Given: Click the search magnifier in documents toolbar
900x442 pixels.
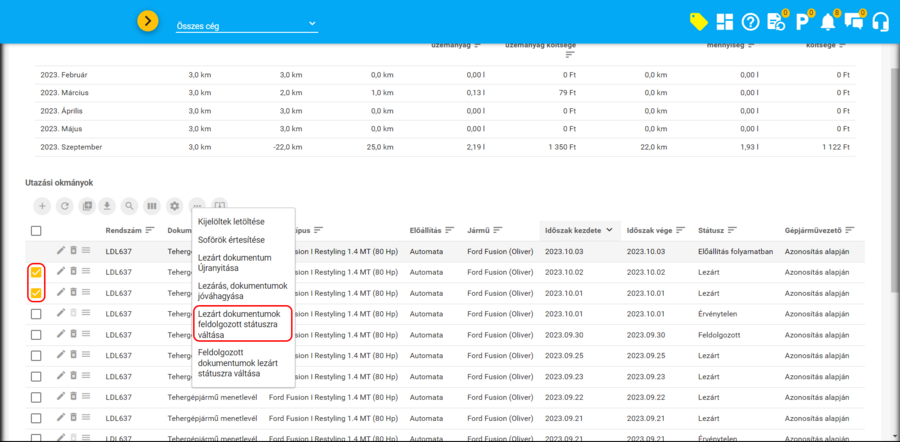Looking at the screenshot, I should pos(130,206).
